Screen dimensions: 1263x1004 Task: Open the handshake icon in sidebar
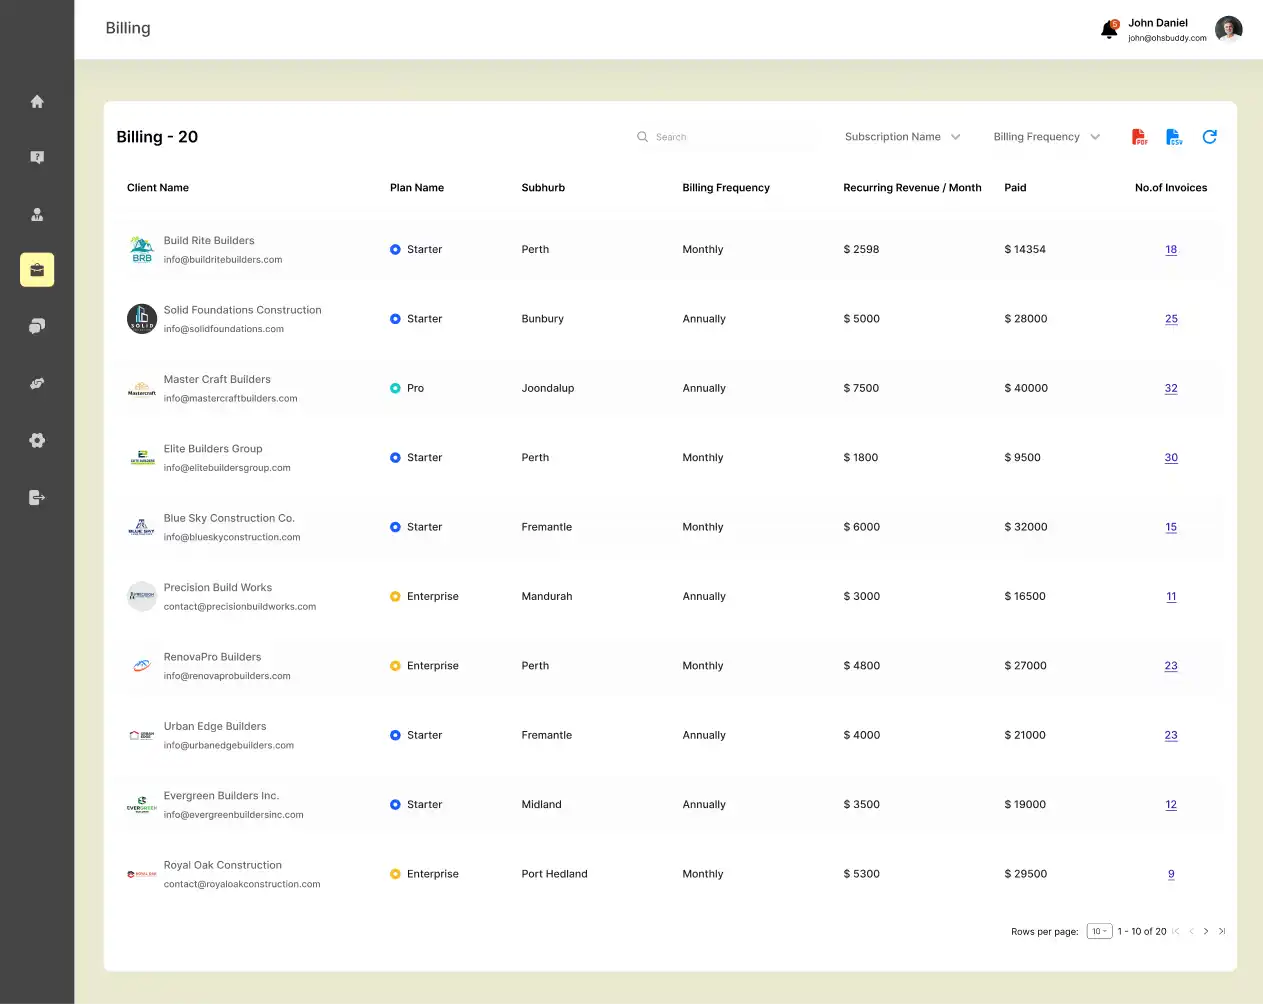coord(37,384)
